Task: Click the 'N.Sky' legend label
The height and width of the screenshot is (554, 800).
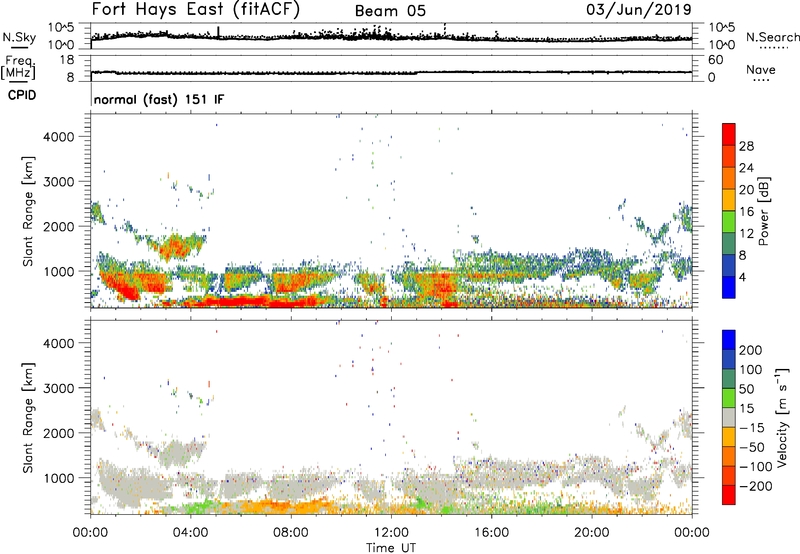Action: click(19, 37)
